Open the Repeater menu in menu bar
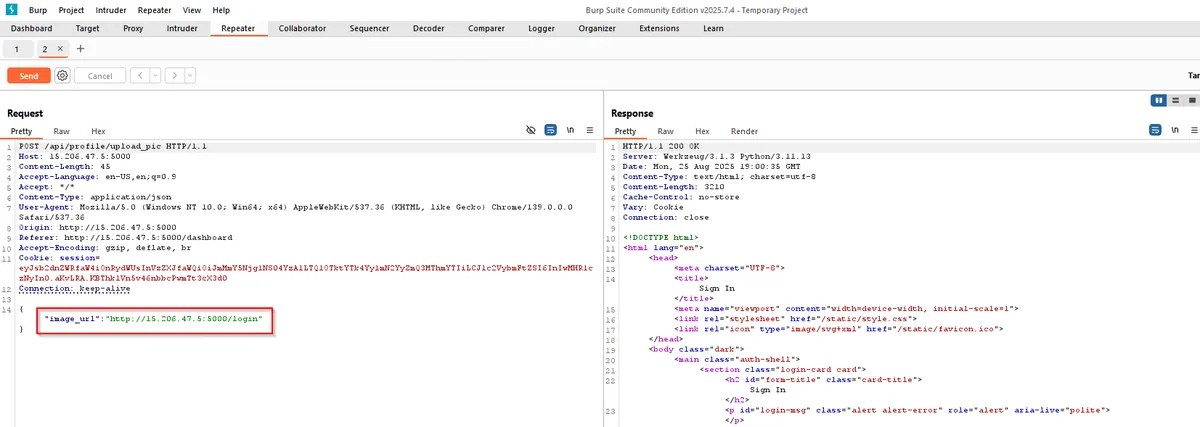Image resolution: width=1200 pixels, height=427 pixels. (155, 9)
